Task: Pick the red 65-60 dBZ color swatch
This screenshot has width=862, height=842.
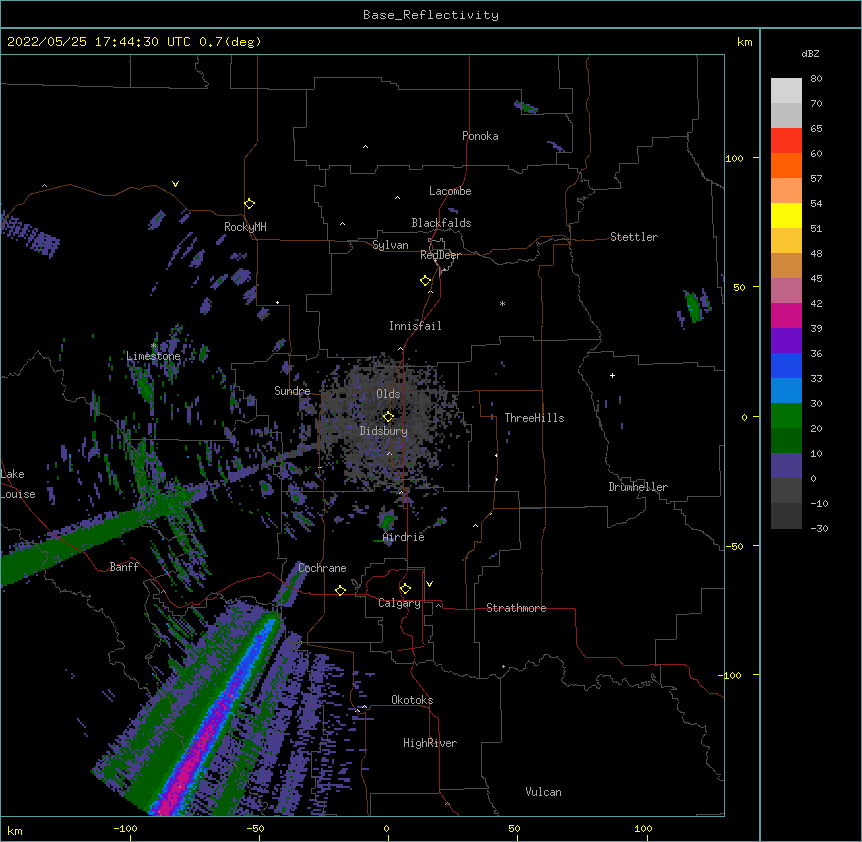Action: tap(786, 140)
